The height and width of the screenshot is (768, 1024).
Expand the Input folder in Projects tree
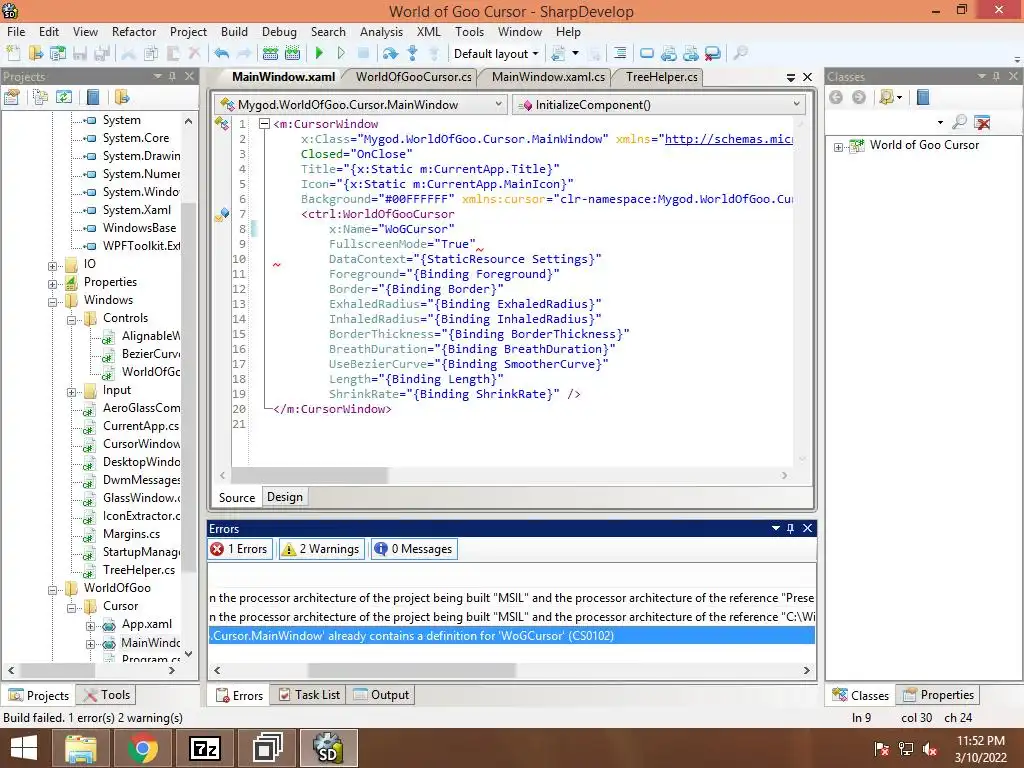(71, 392)
